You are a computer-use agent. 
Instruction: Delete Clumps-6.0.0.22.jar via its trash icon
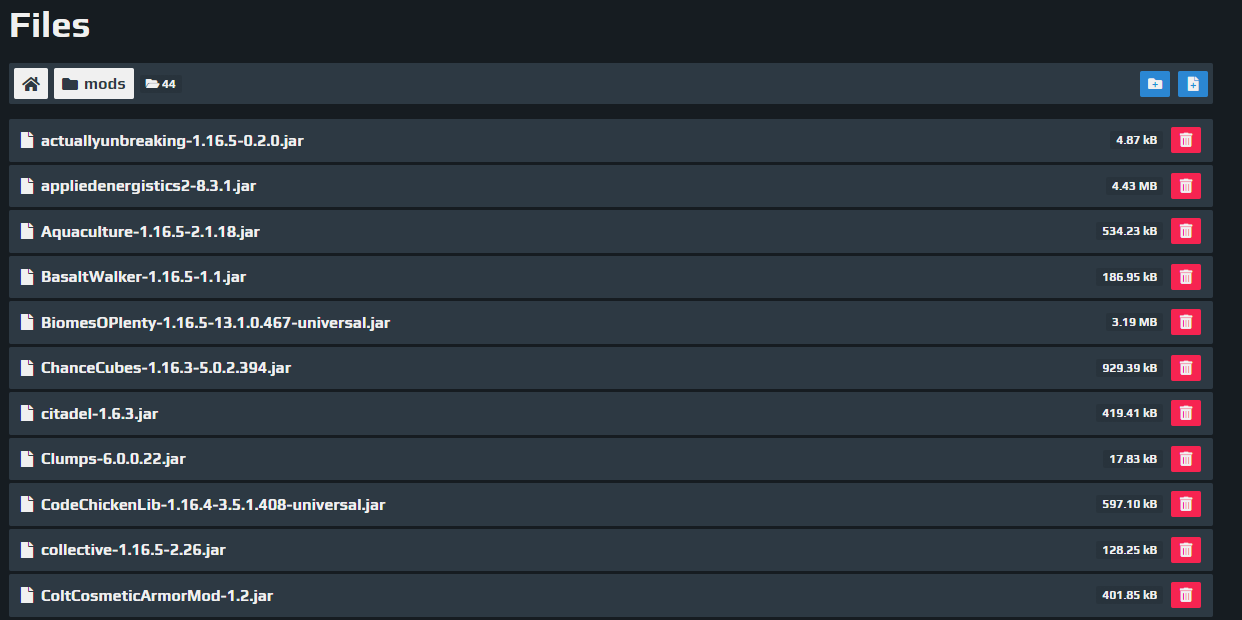click(1186, 459)
